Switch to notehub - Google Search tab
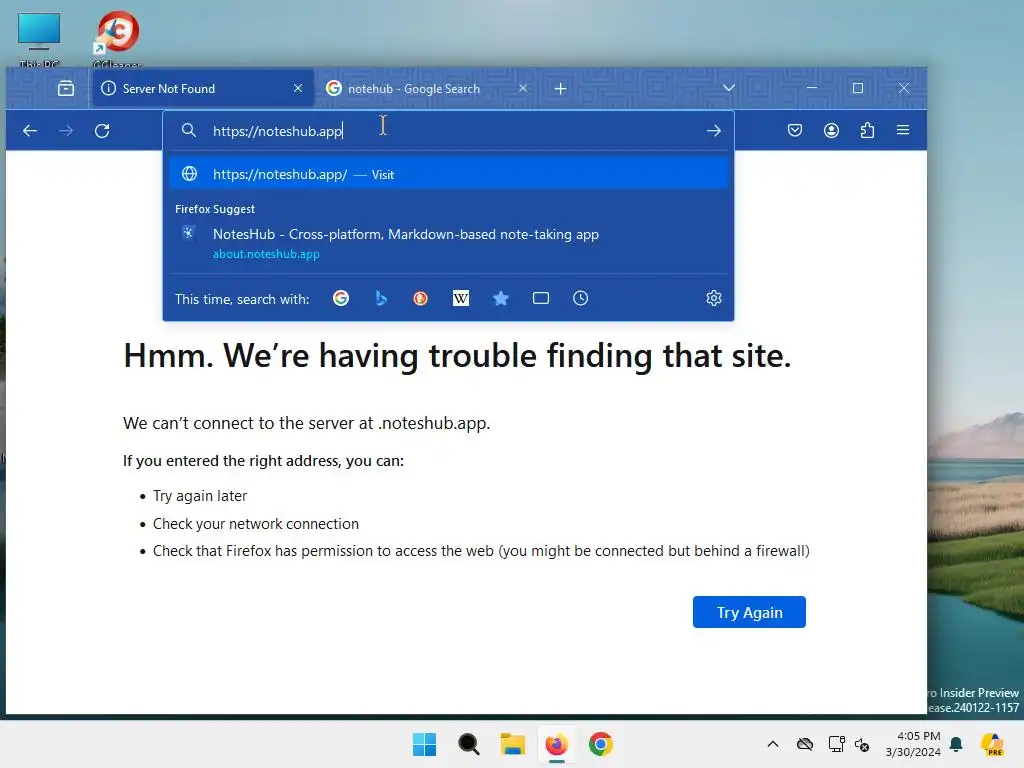The image size is (1024, 768). (x=427, y=88)
